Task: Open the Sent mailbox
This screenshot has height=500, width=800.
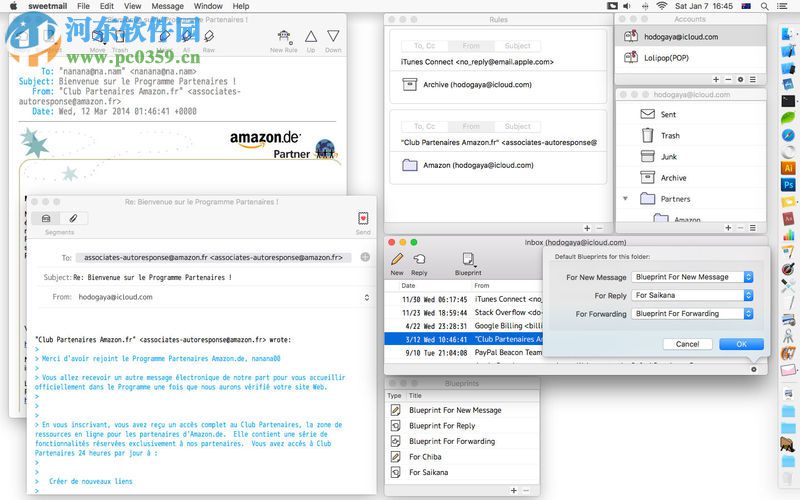Action: pyautogui.click(x=691, y=114)
